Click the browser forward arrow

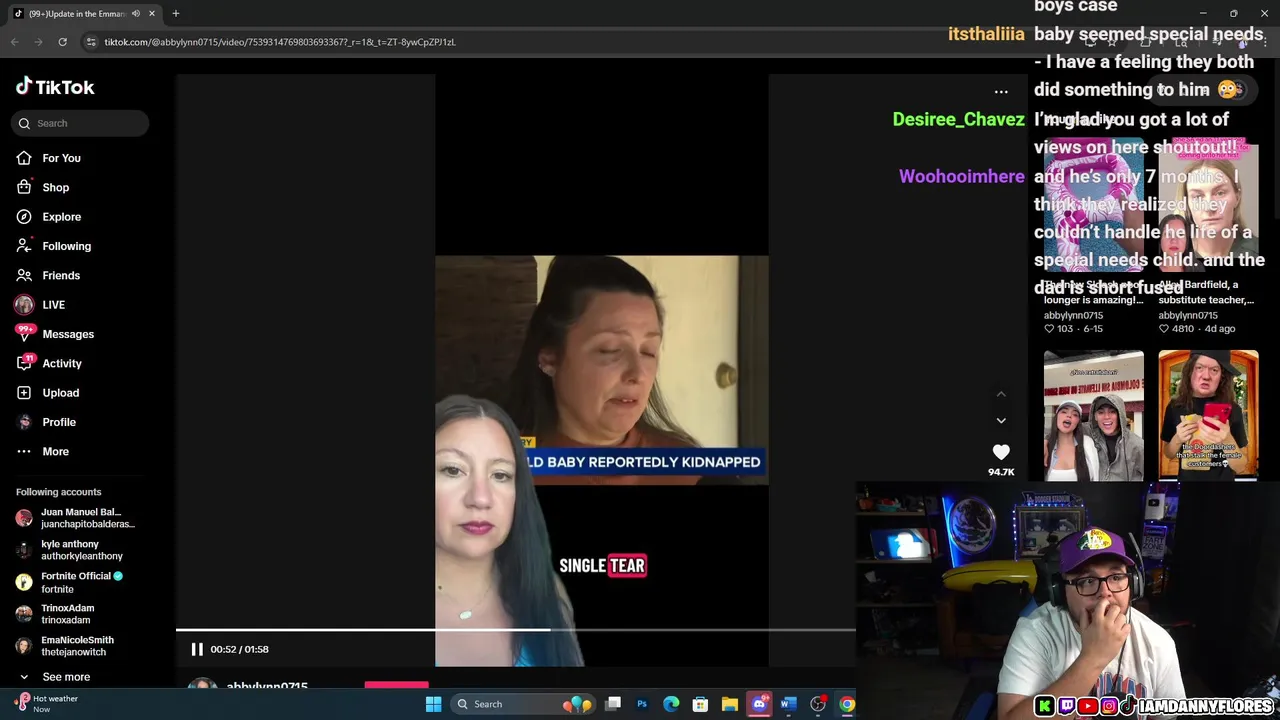(x=38, y=42)
